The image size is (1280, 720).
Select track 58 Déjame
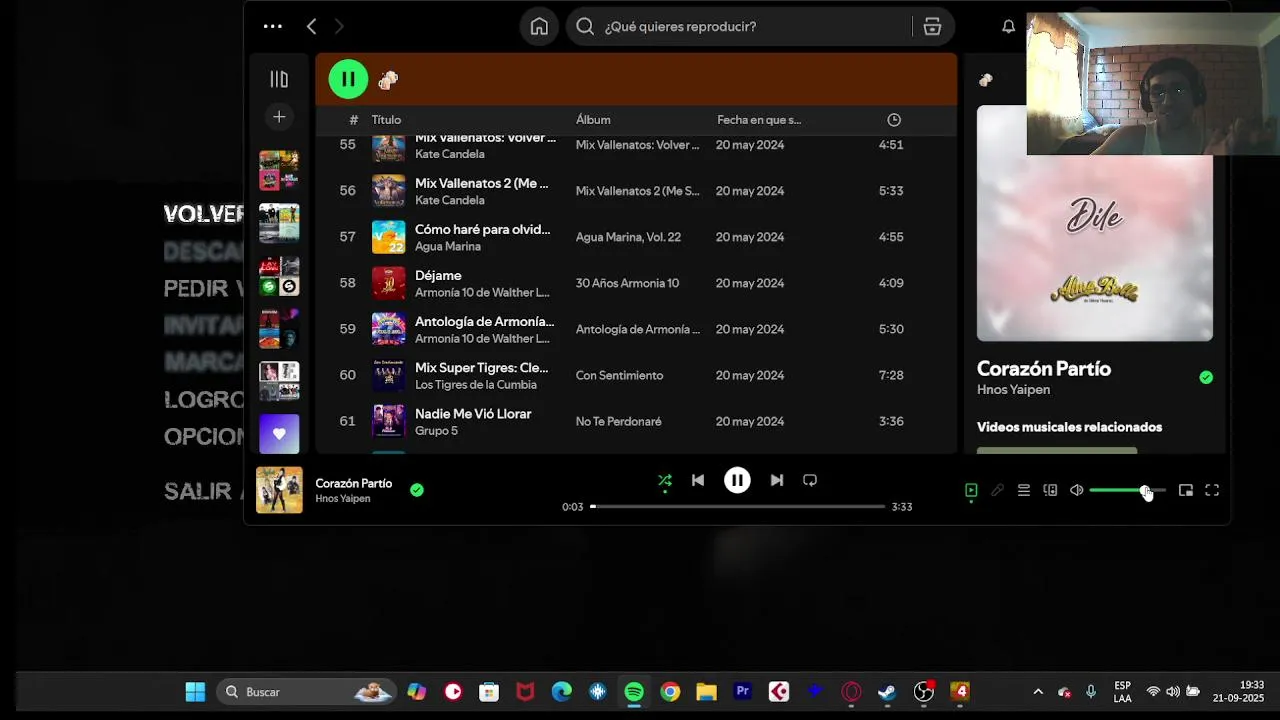(636, 283)
